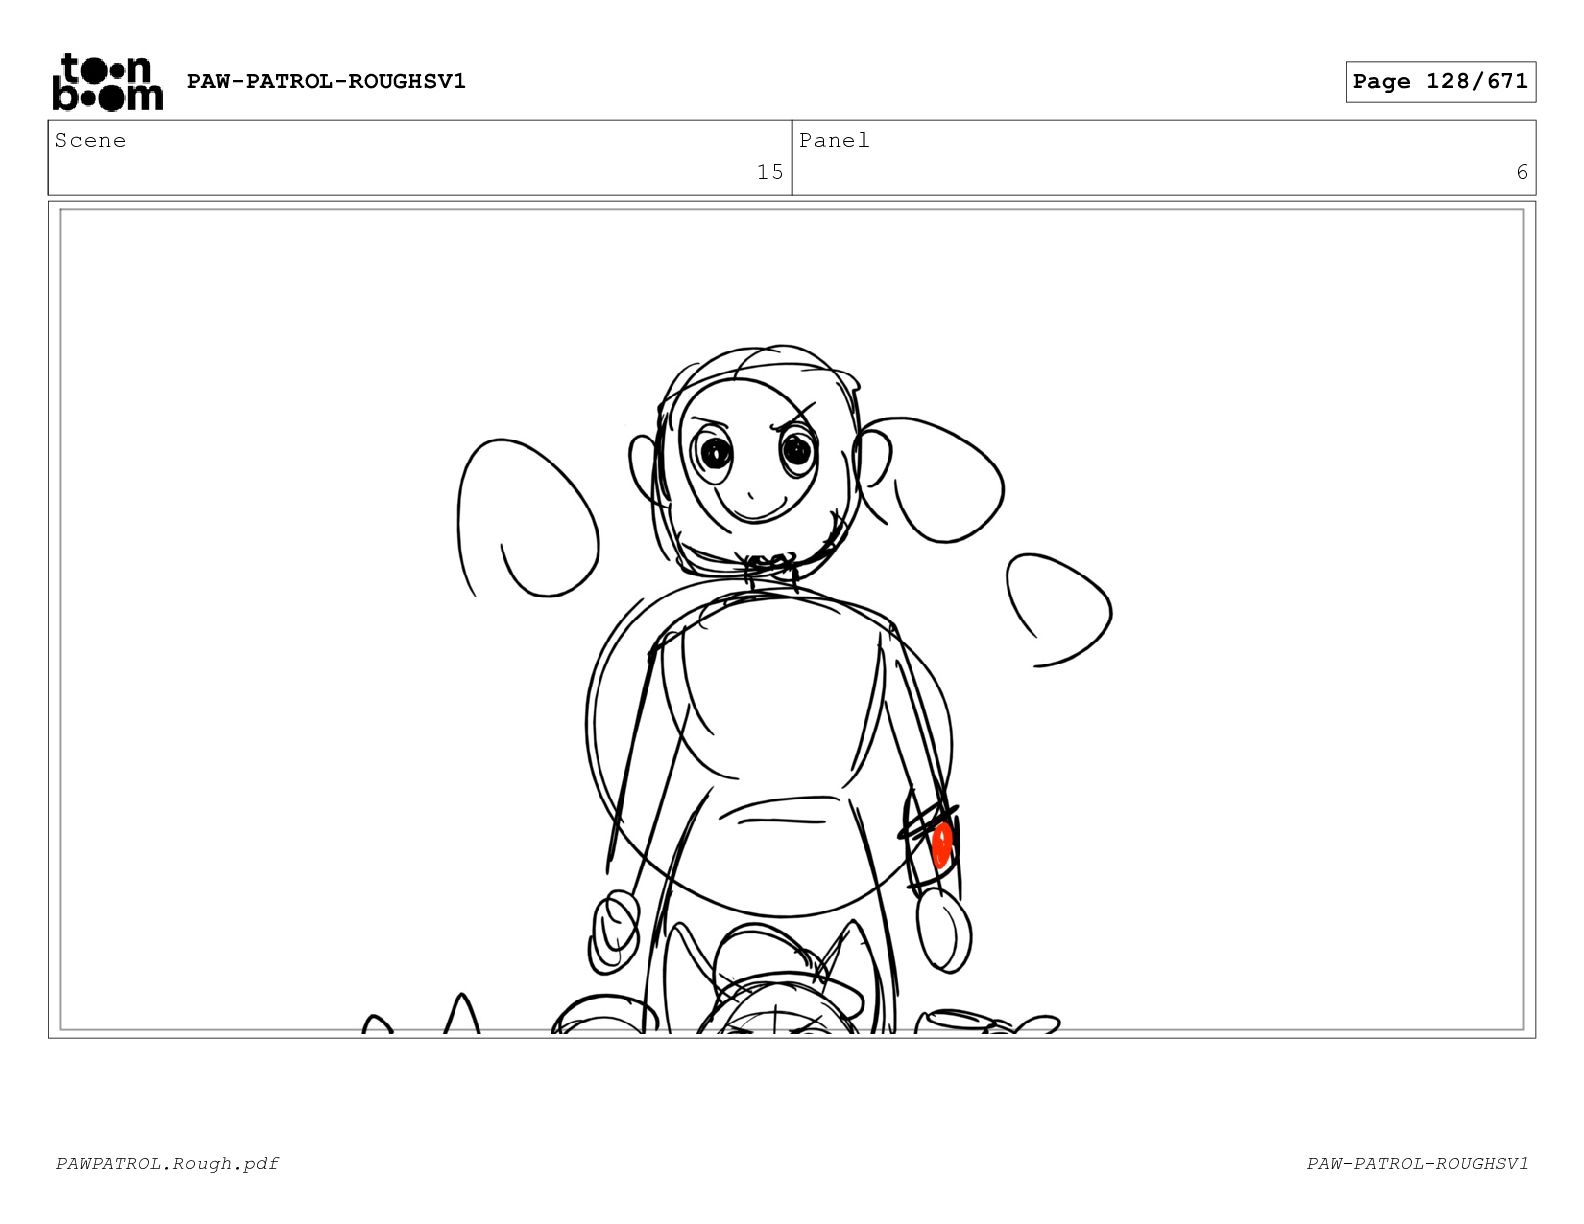Click the Page 128/671 box
Screen dimensions: 1584x1224
click(x=1440, y=82)
